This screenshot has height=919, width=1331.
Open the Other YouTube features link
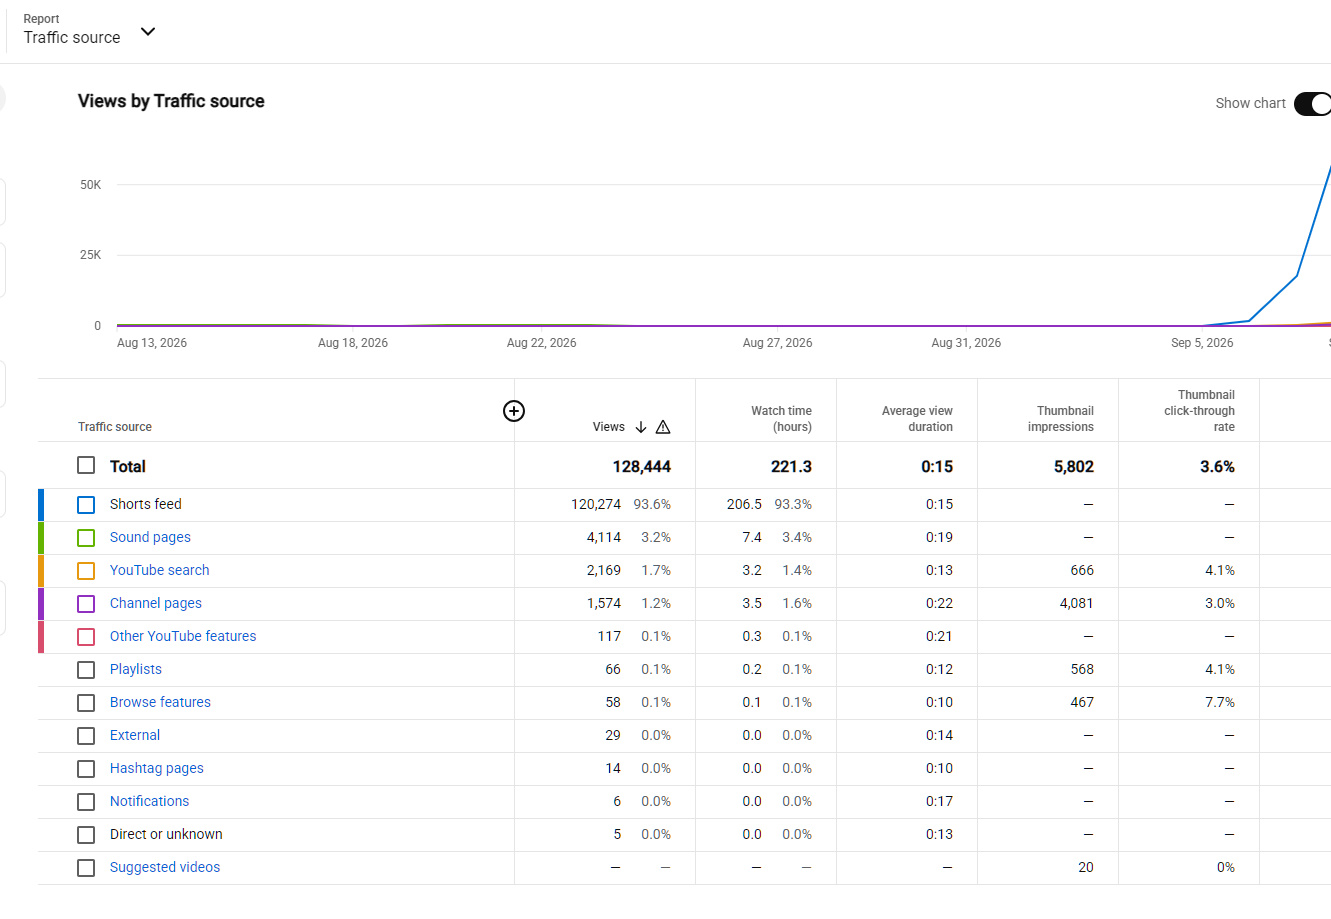coord(183,636)
